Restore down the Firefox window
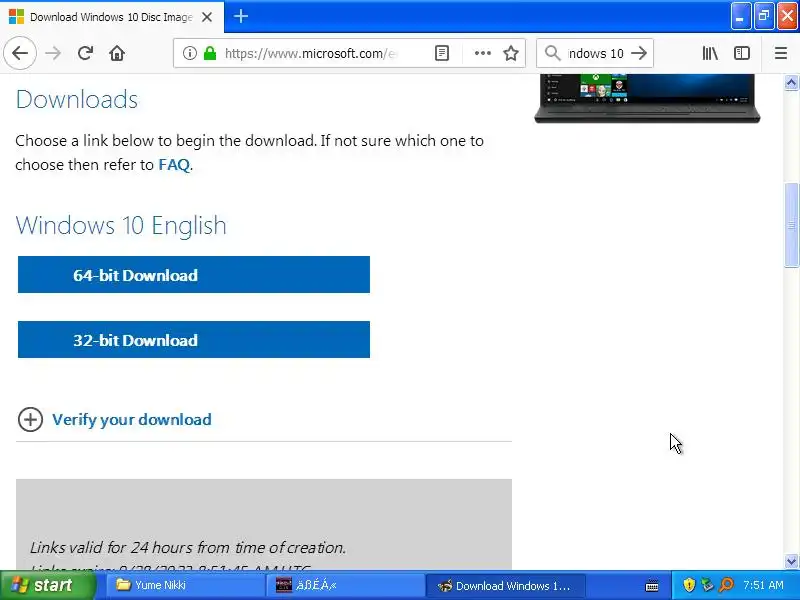The width and height of the screenshot is (800, 600). (x=764, y=16)
